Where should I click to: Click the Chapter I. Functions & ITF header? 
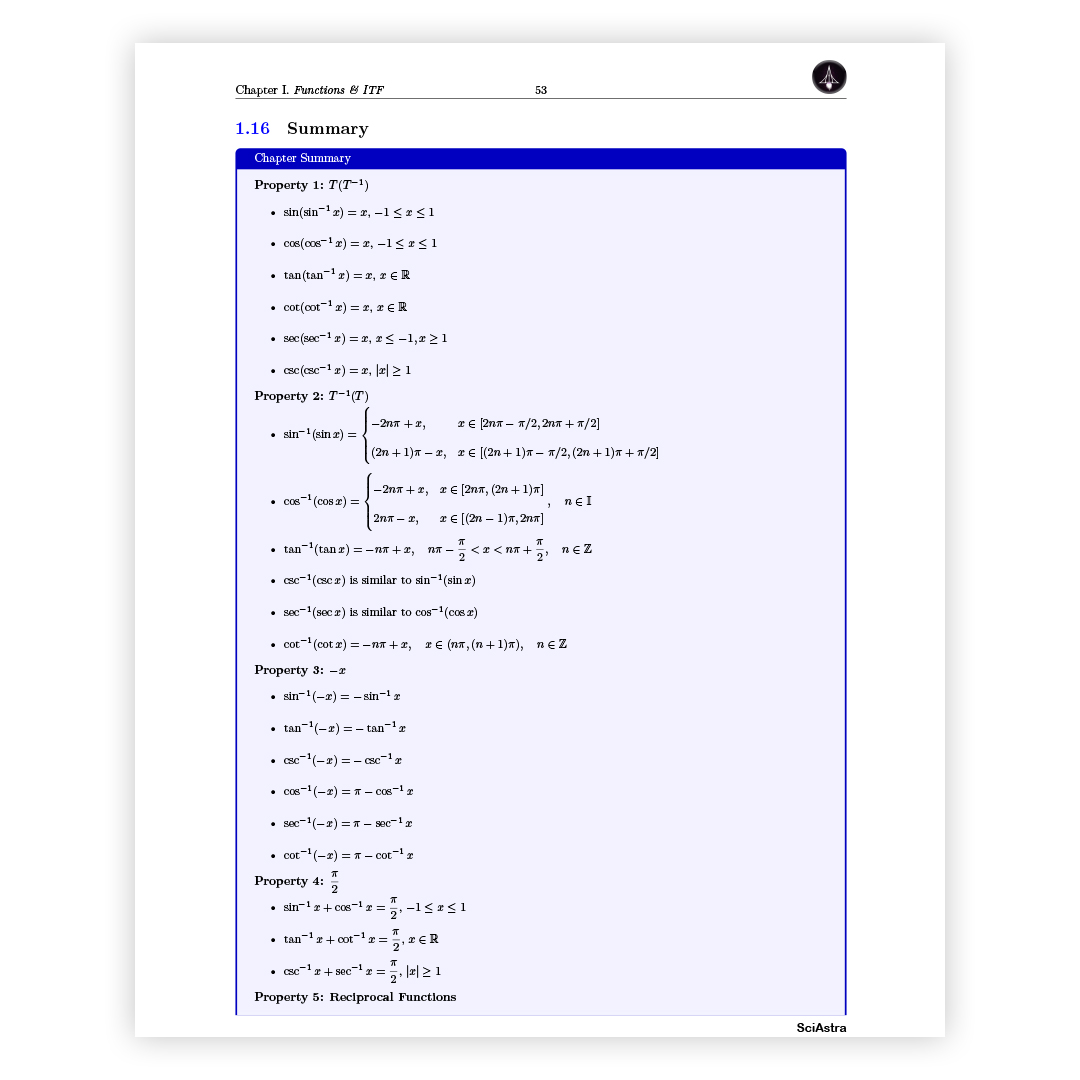(x=309, y=90)
